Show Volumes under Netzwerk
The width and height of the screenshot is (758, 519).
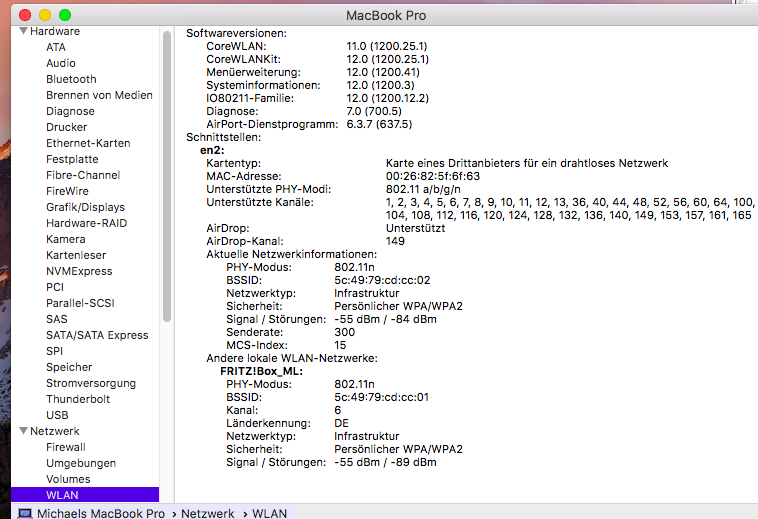68,478
